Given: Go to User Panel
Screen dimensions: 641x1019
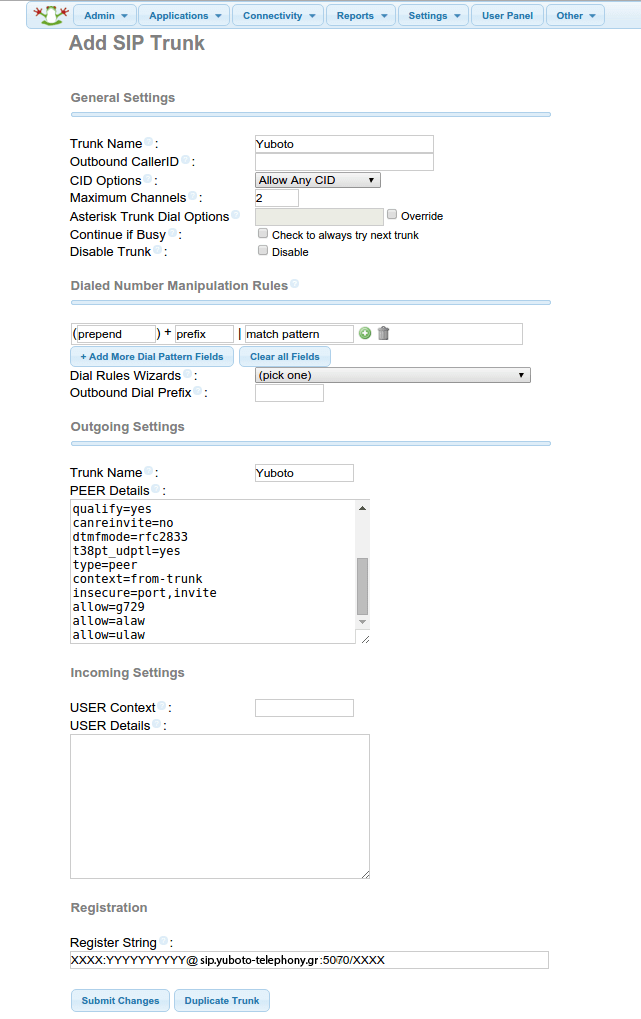Looking at the screenshot, I should pyautogui.click(x=507, y=16).
